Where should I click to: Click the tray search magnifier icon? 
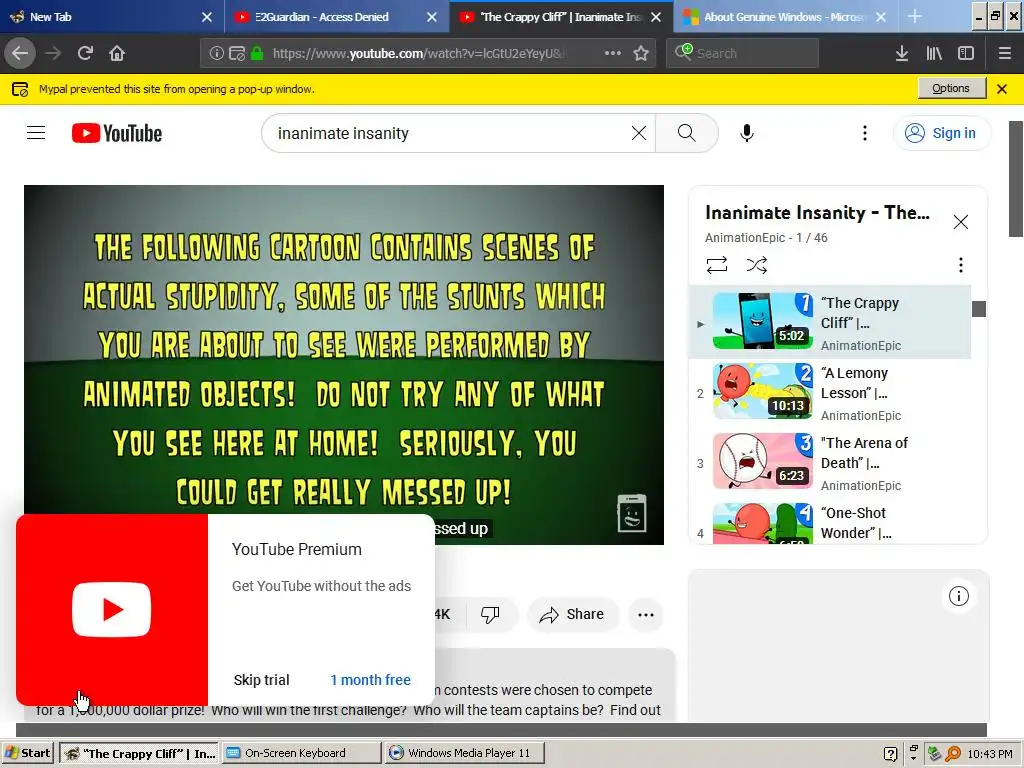point(953,754)
